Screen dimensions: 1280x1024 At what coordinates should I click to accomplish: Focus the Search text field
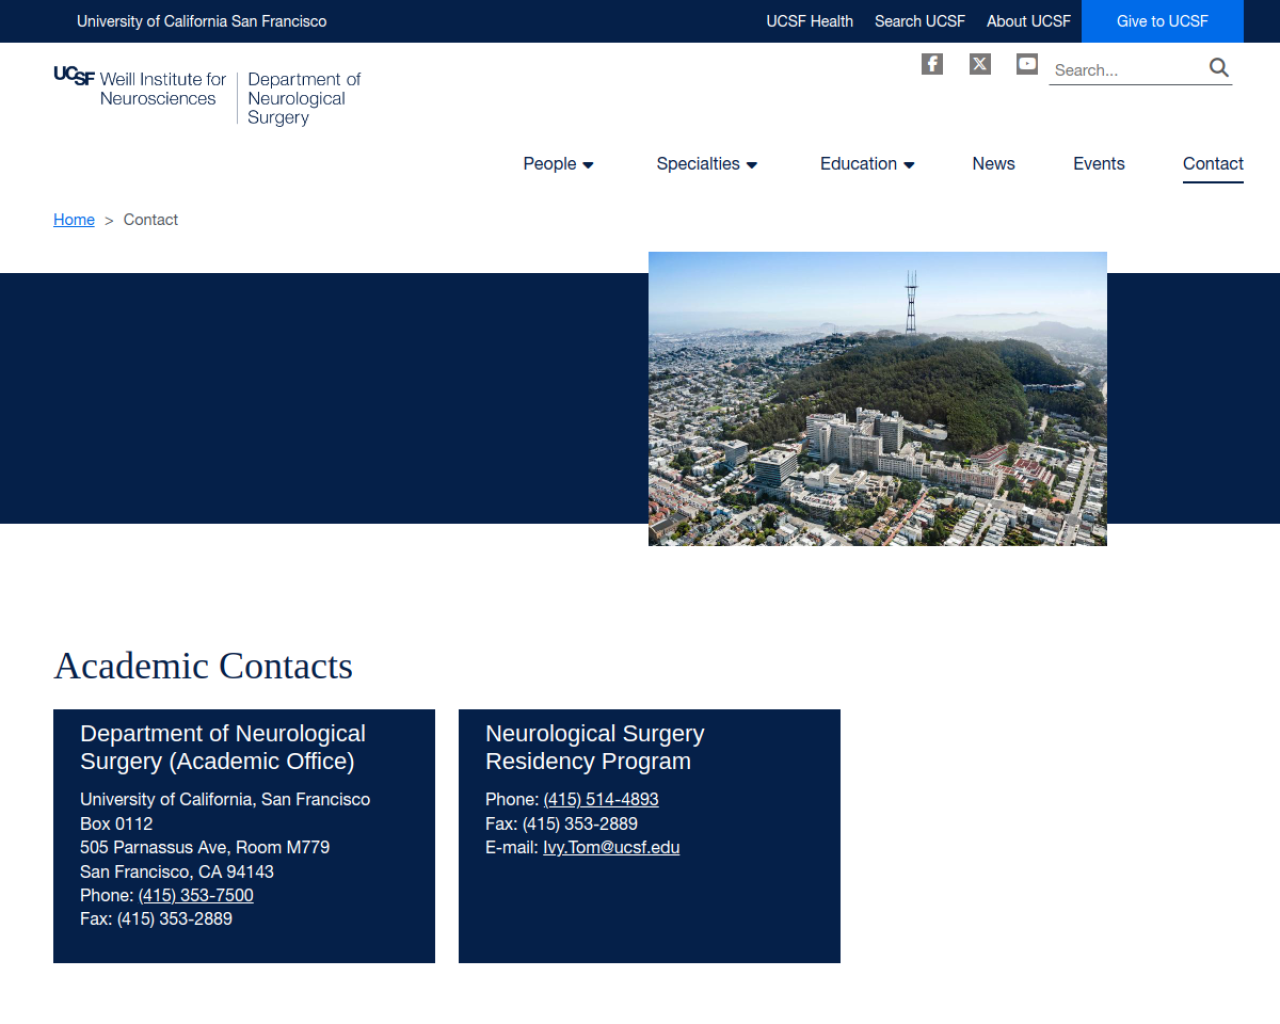pos(1127,70)
